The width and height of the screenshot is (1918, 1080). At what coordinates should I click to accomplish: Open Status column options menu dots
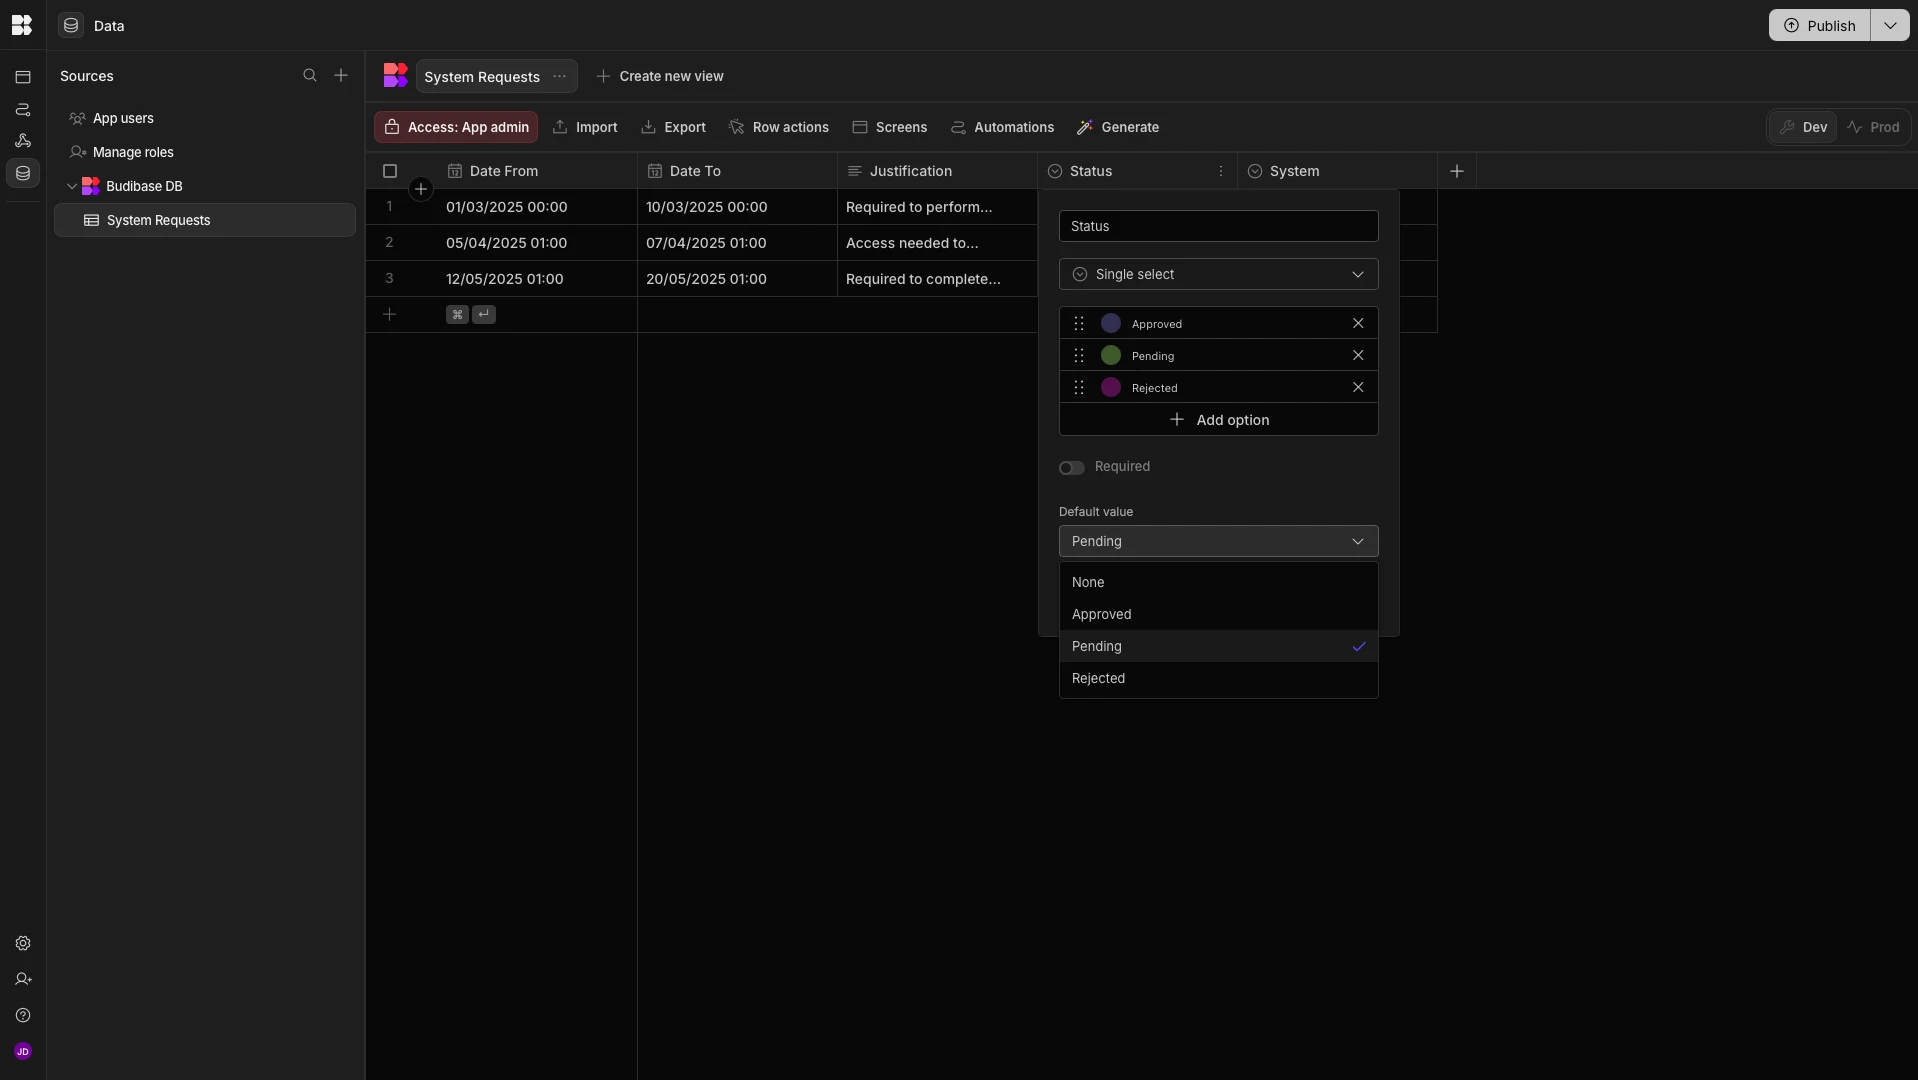1221,171
